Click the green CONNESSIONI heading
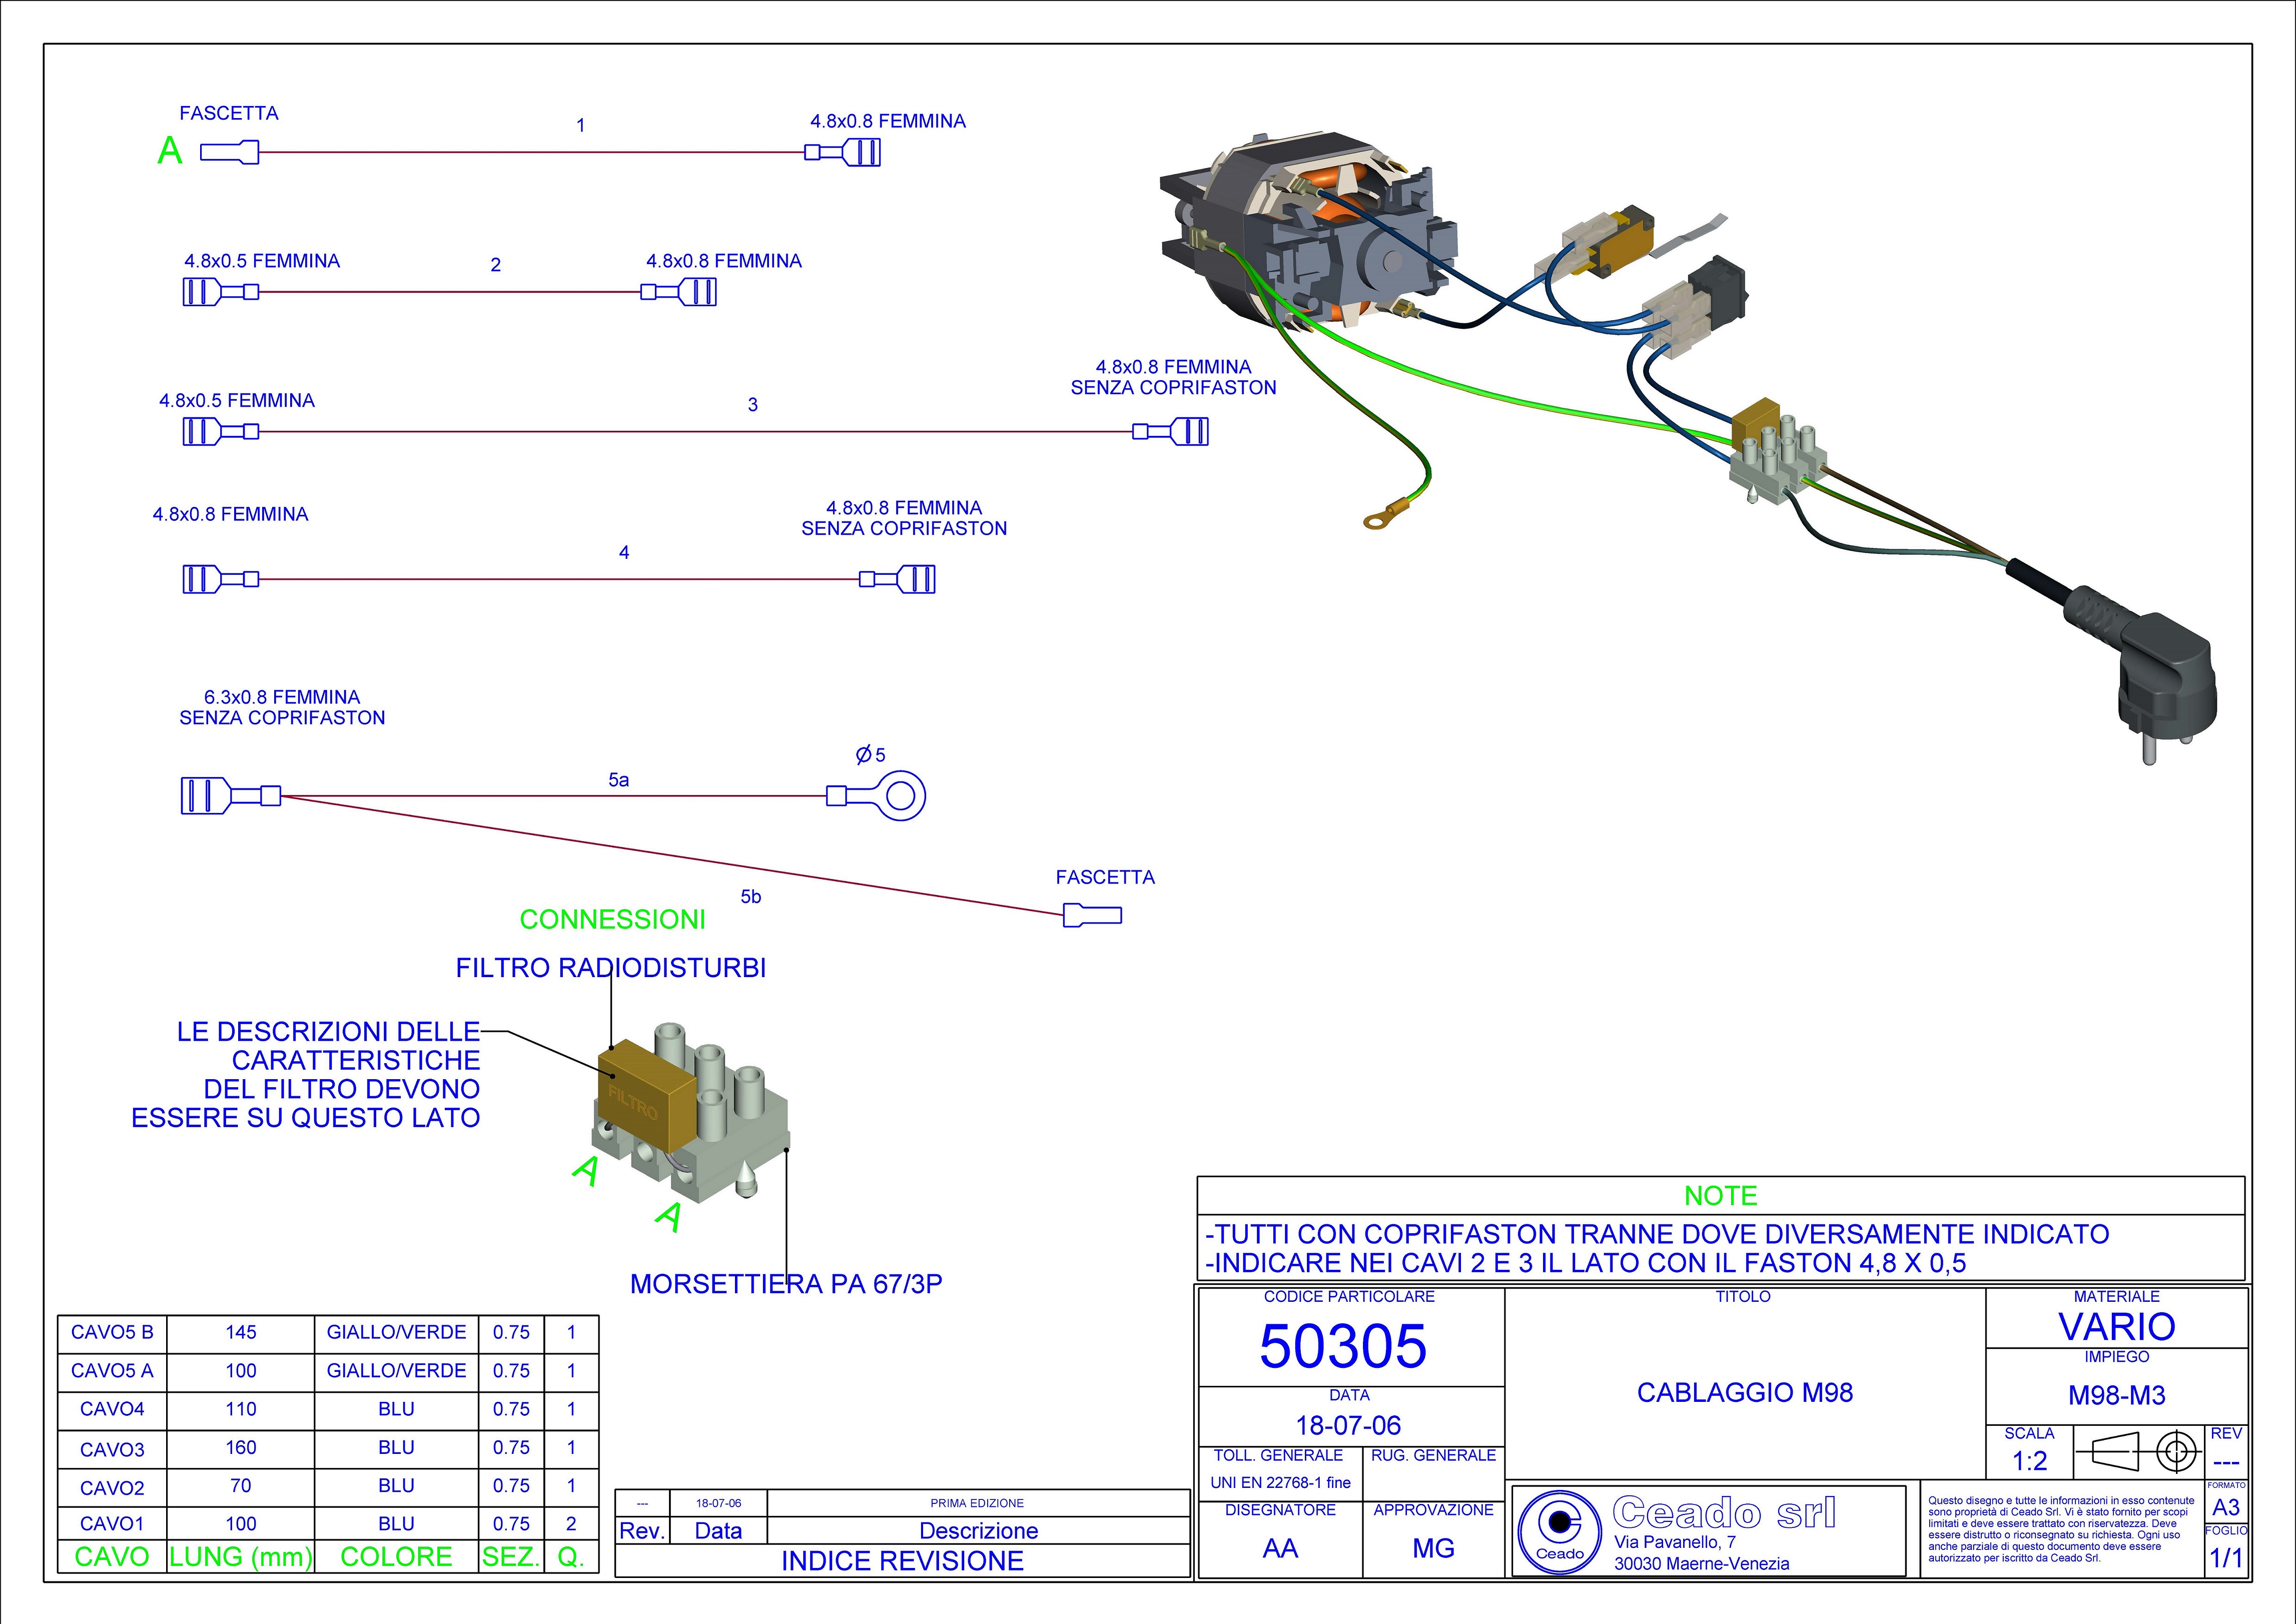 (612, 919)
